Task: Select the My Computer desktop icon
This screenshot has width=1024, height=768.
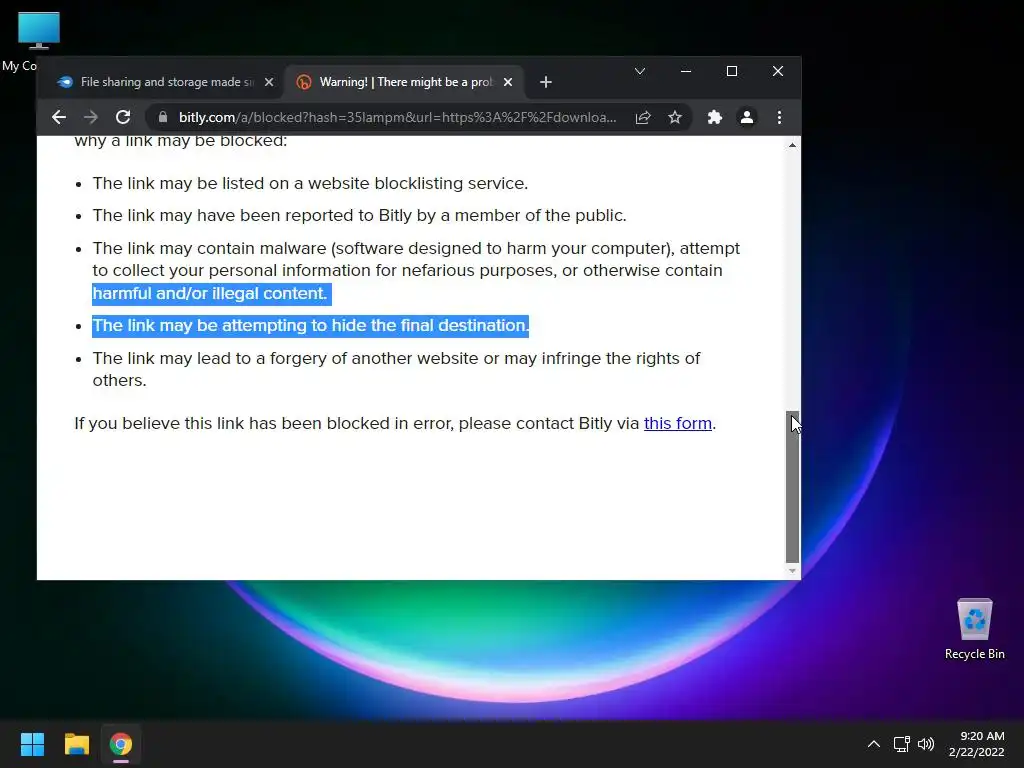Action: point(38,40)
